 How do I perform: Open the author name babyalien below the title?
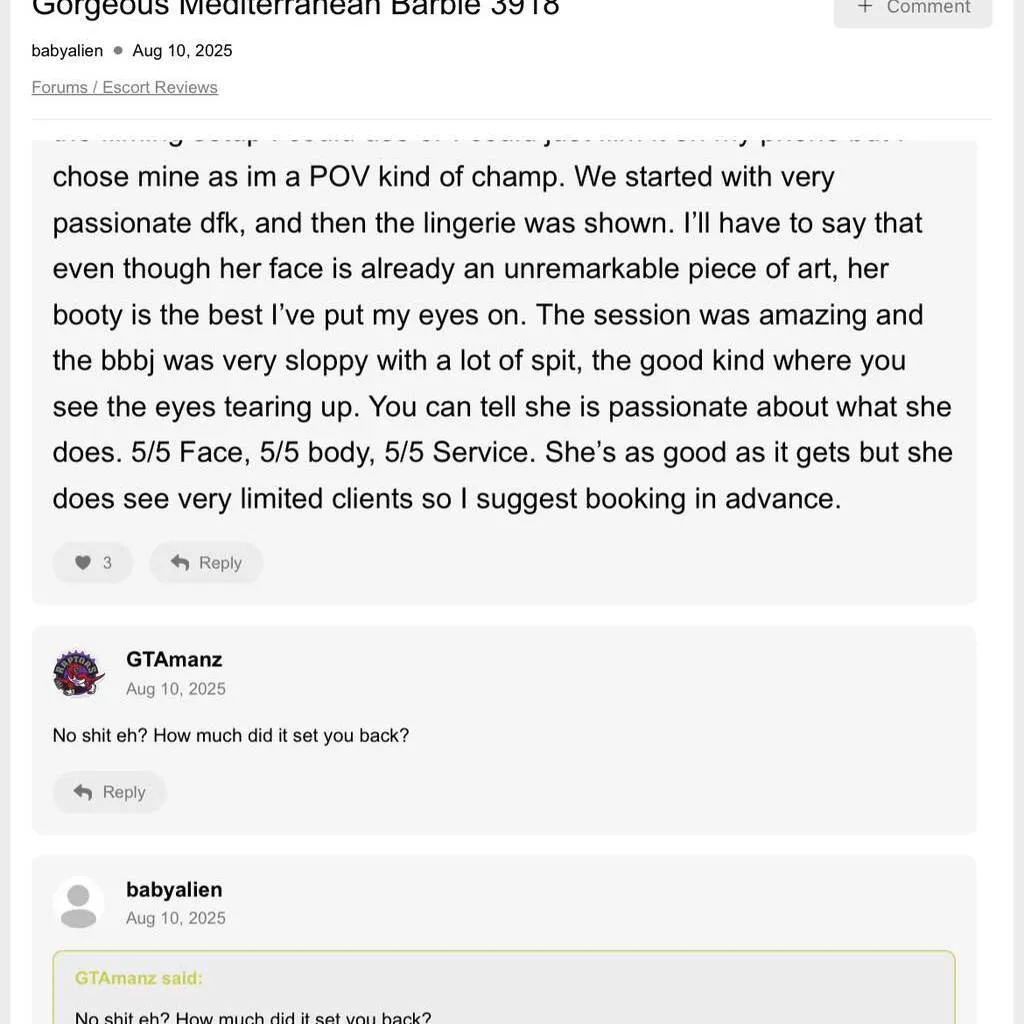point(67,50)
